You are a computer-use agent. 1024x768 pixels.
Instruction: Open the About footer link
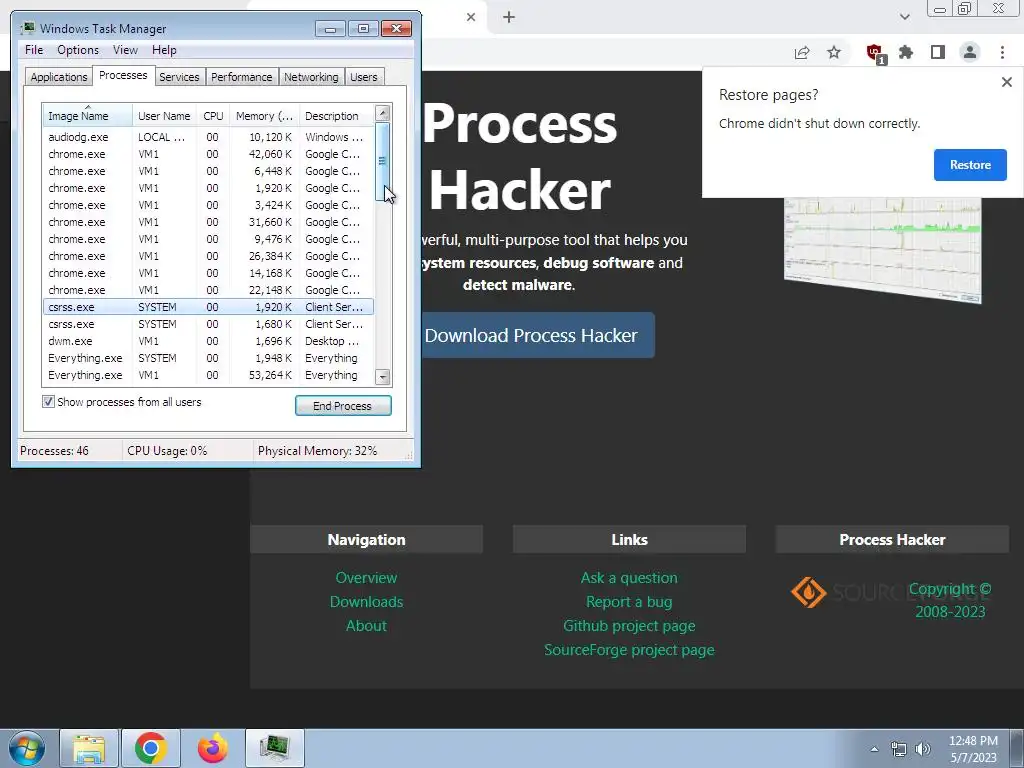pyautogui.click(x=366, y=626)
